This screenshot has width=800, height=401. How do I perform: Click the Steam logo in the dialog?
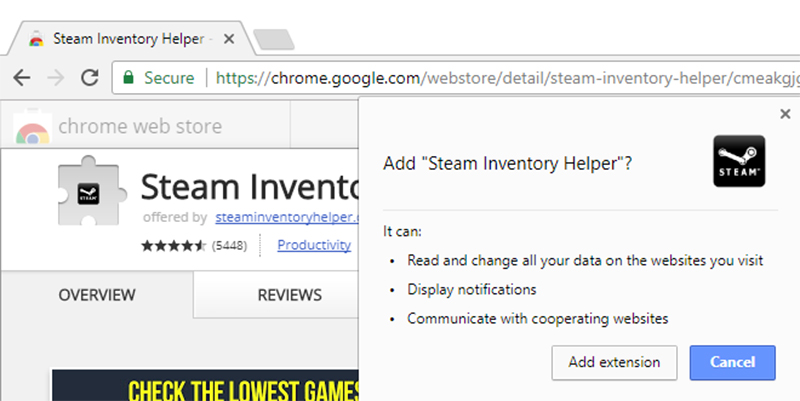739,161
